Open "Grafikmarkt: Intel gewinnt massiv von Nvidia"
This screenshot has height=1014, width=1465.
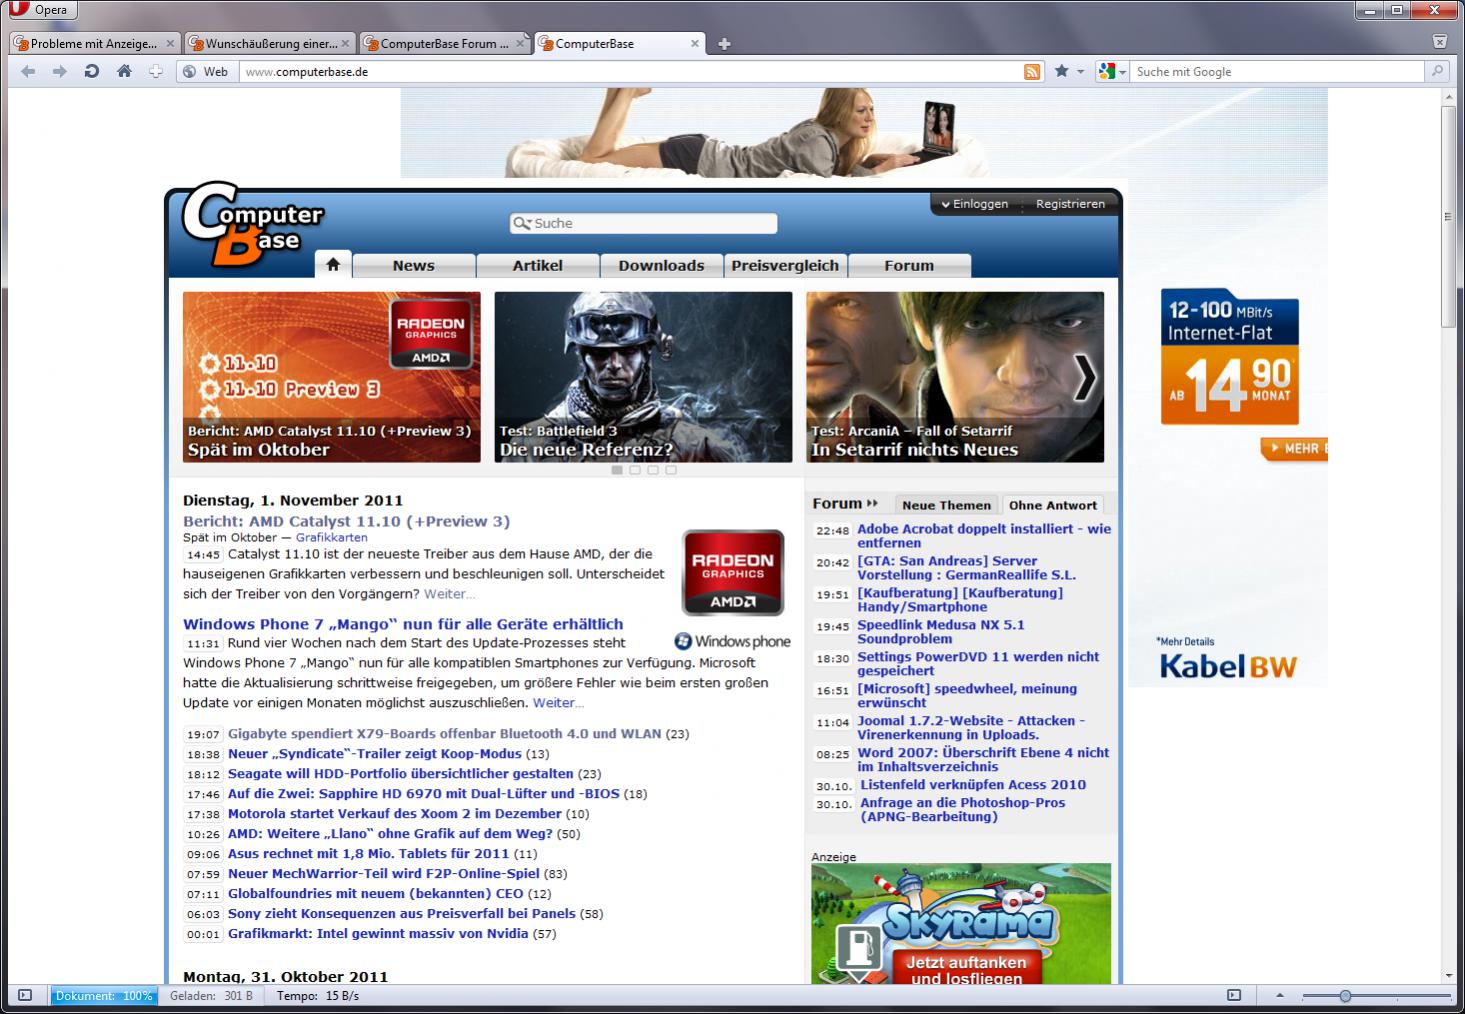(x=378, y=934)
